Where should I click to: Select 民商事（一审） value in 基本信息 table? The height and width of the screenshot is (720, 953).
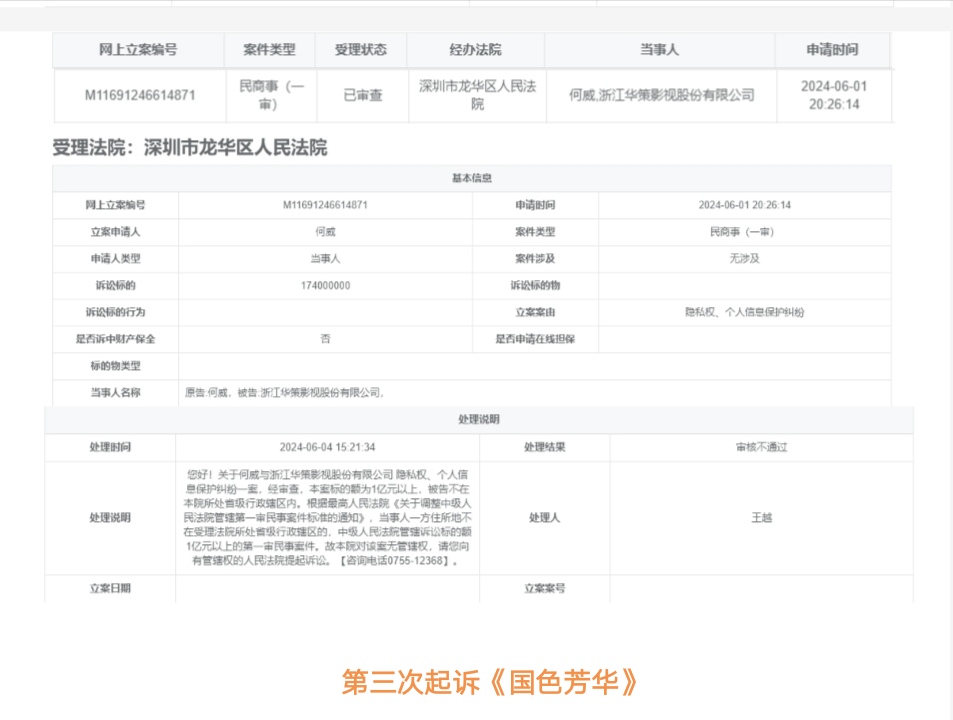tap(742, 232)
